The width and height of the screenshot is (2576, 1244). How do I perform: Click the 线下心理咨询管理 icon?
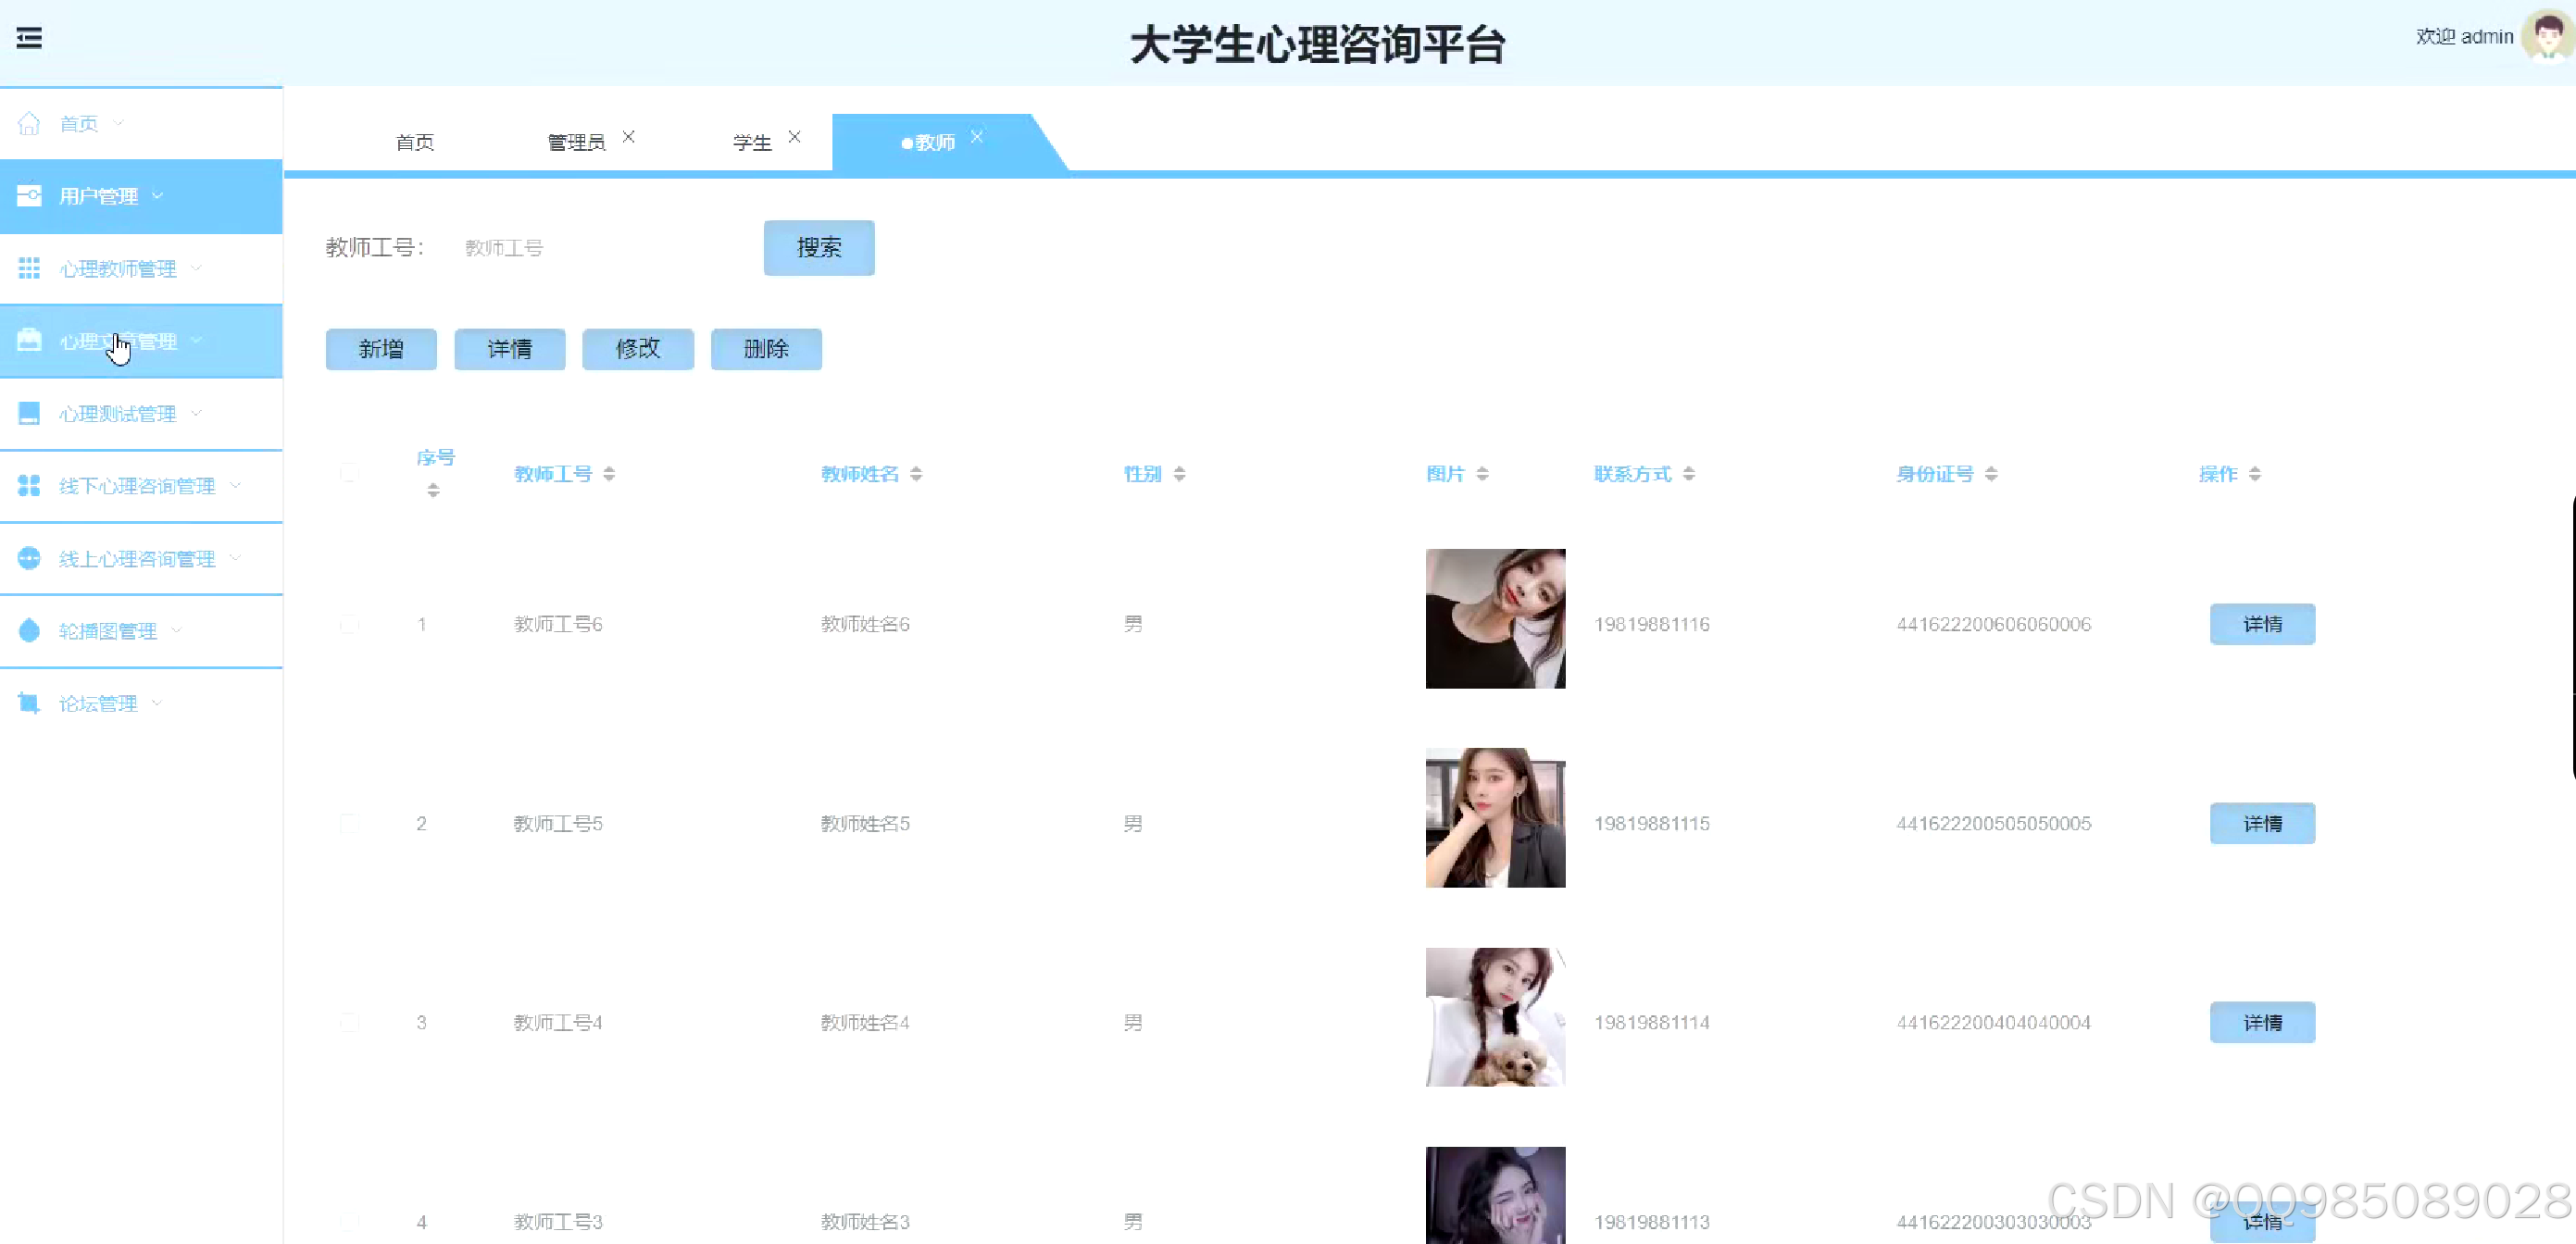(29, 485)
